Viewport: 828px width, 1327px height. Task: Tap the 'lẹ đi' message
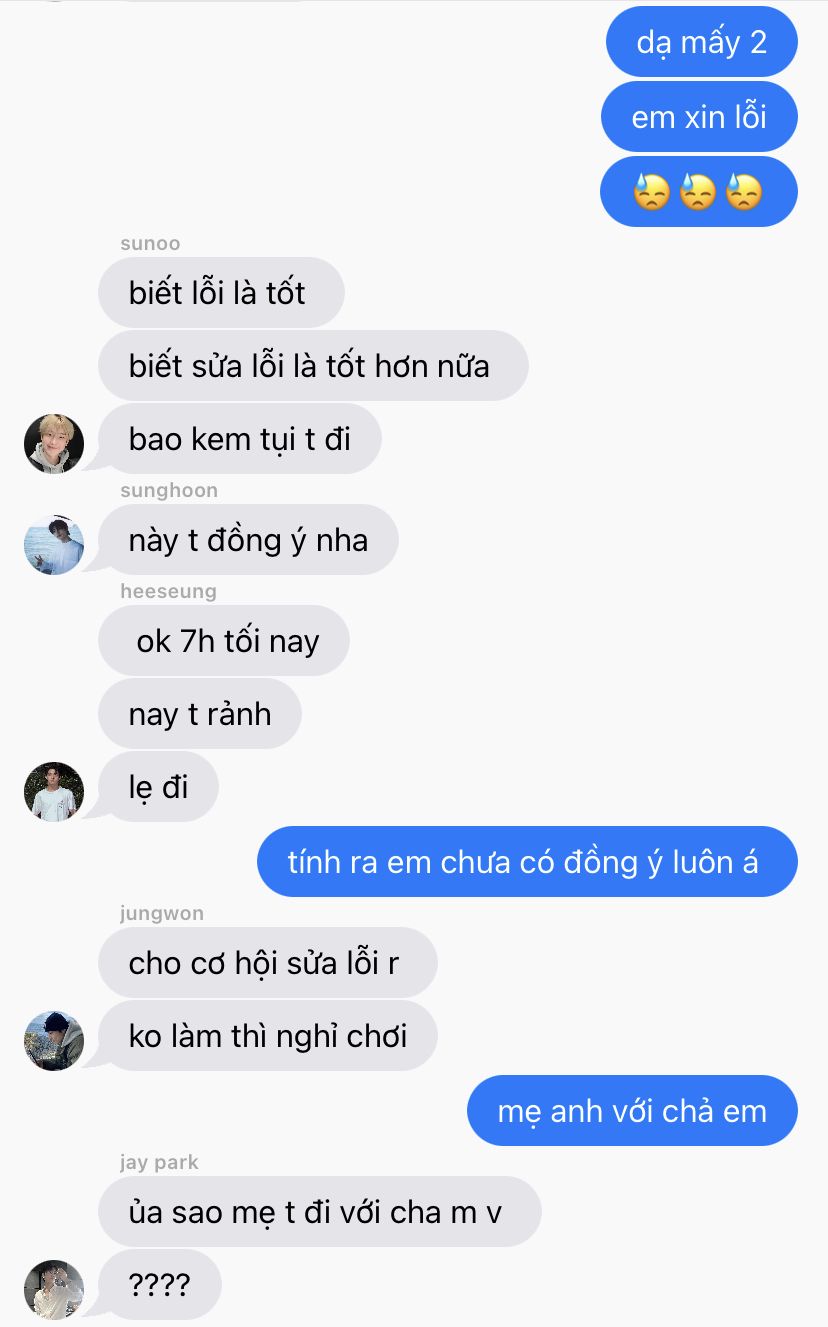coord(158,787)
